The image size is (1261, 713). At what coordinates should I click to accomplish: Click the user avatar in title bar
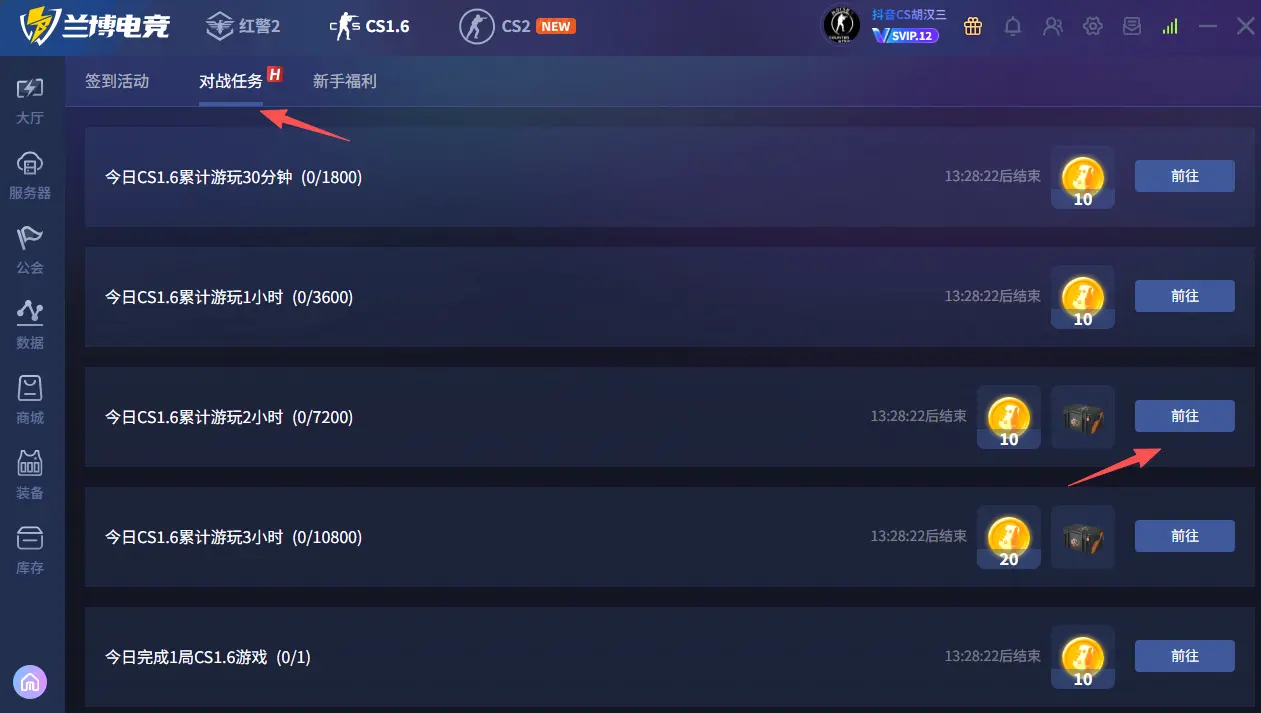[x=841, y=26]
